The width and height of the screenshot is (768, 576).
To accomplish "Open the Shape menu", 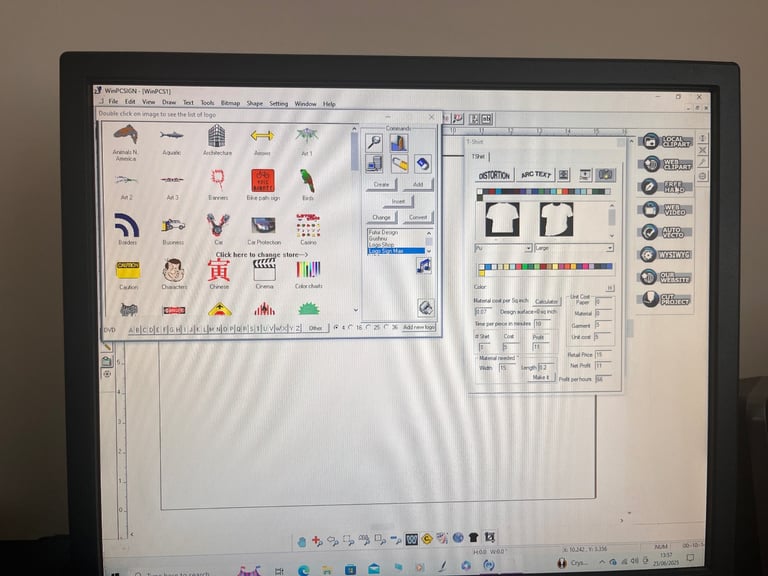I will coord(255,103).
